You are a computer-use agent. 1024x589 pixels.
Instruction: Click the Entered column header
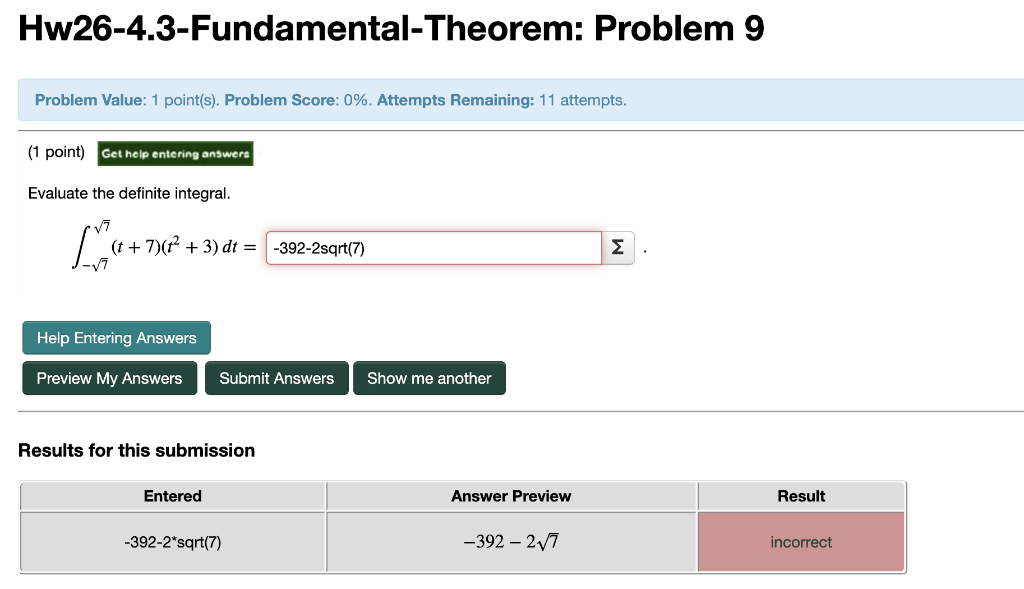(x=172, y=496)
